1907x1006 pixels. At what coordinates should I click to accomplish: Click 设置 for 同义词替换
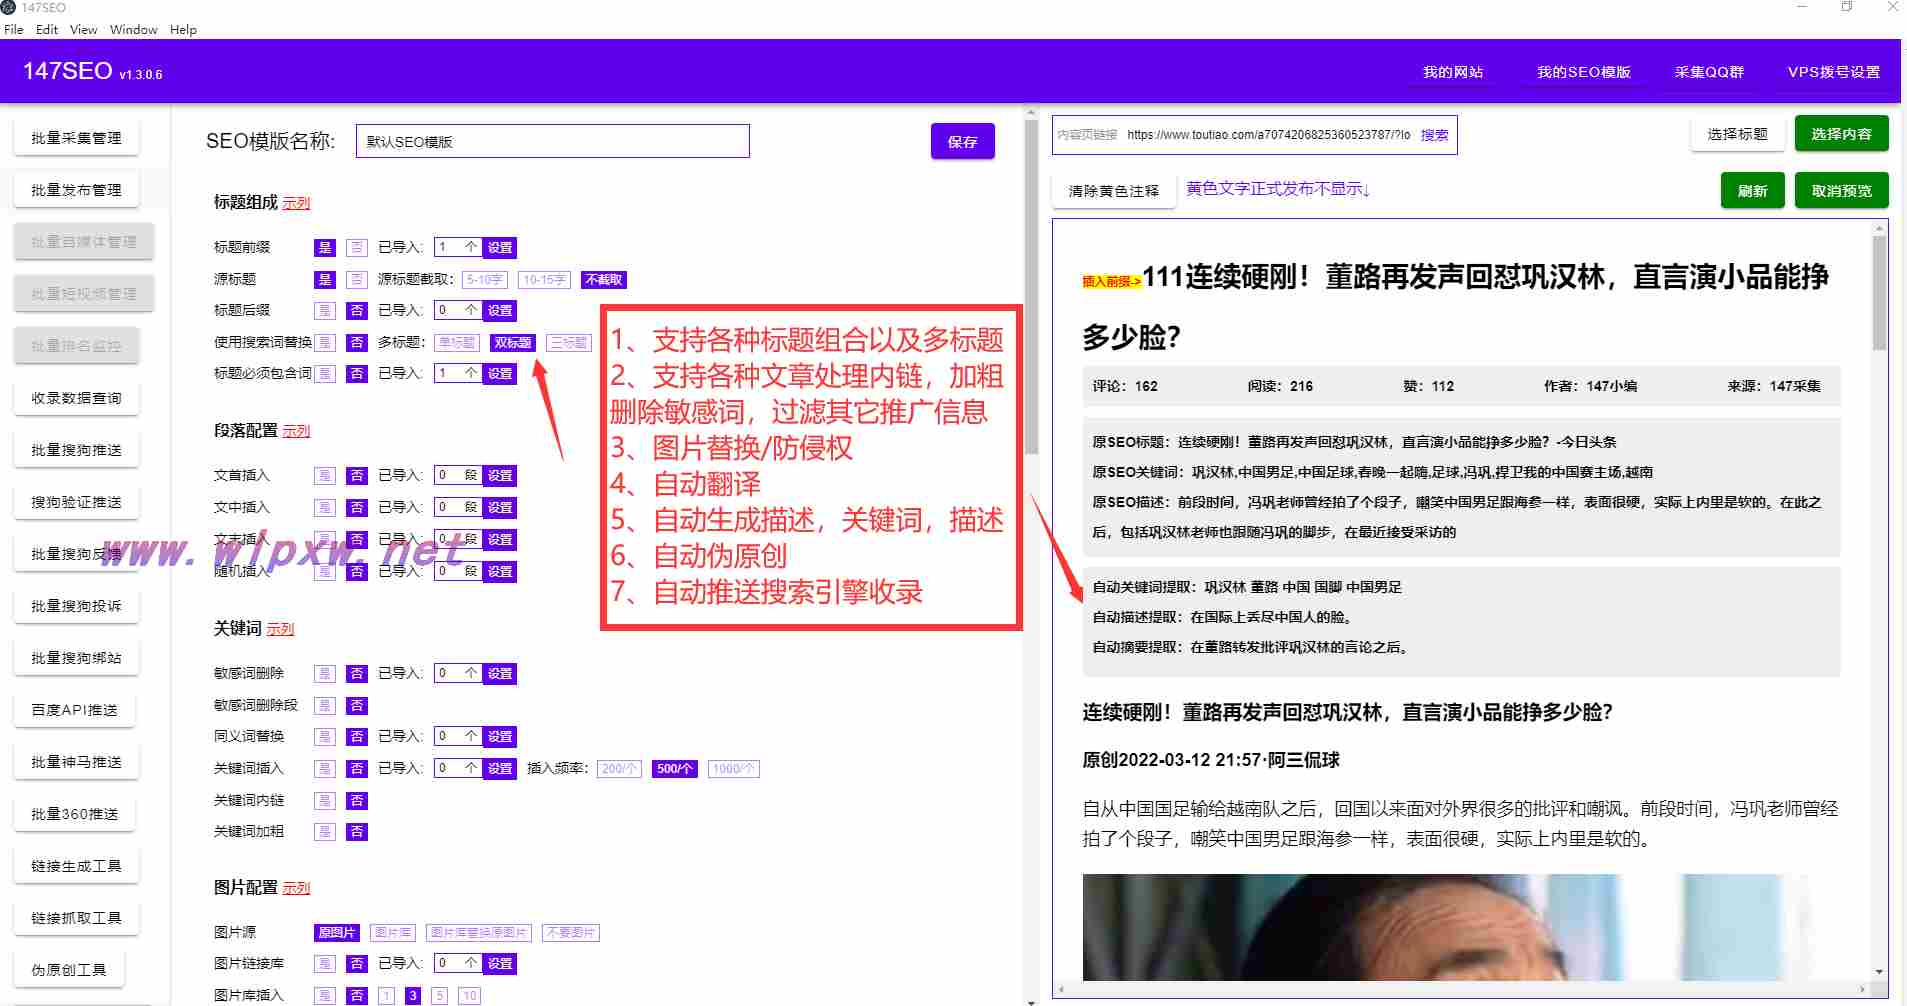[x=500, y=736]
